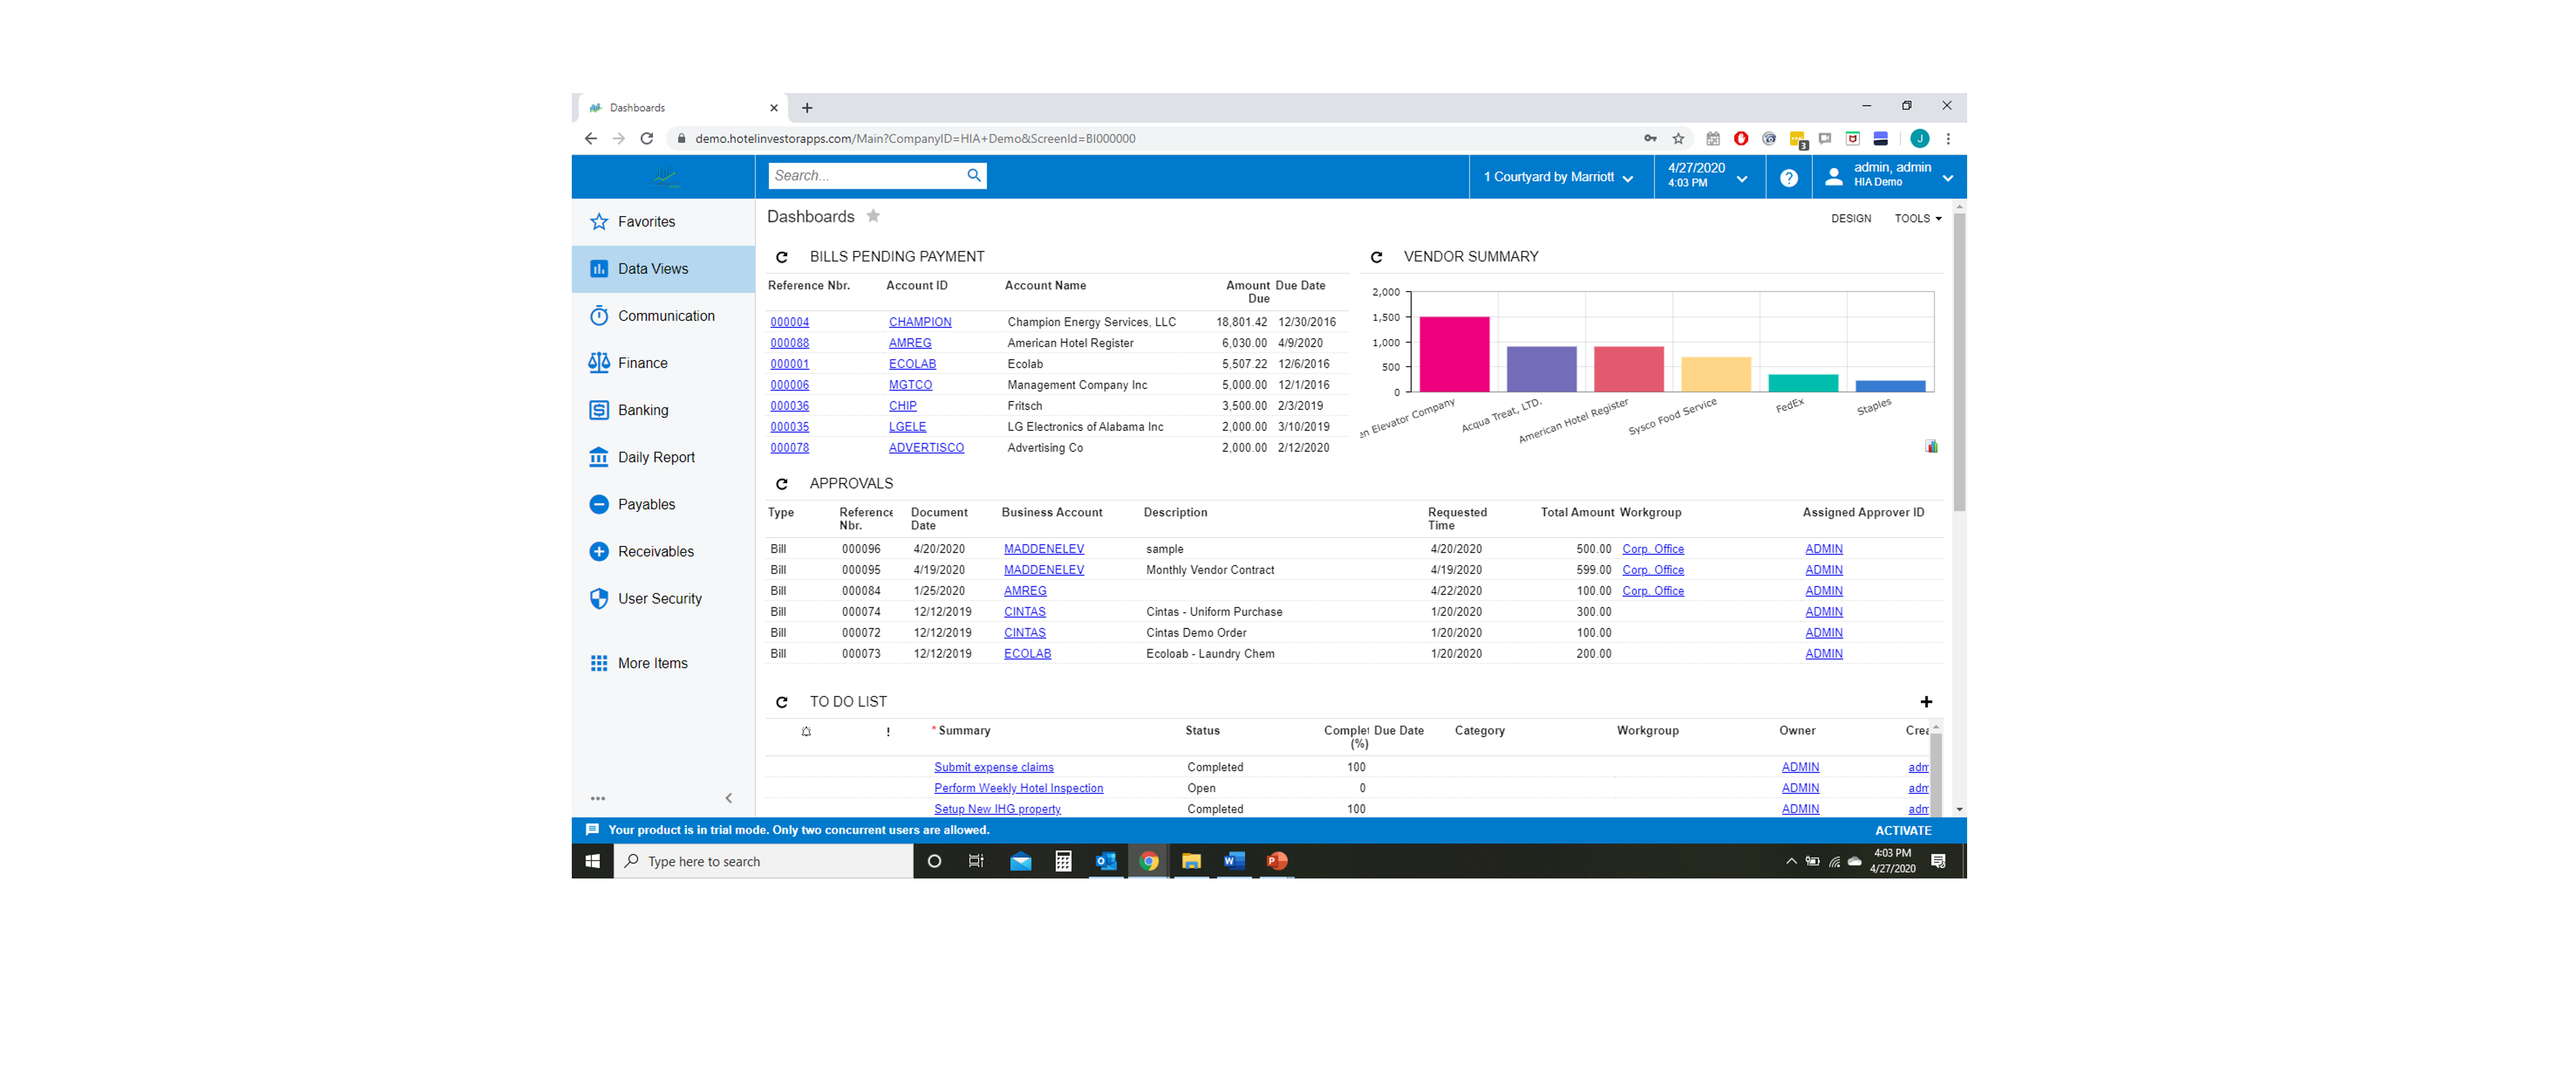Click the yellow Sysco Food Service bar

tap(1716, 374)
